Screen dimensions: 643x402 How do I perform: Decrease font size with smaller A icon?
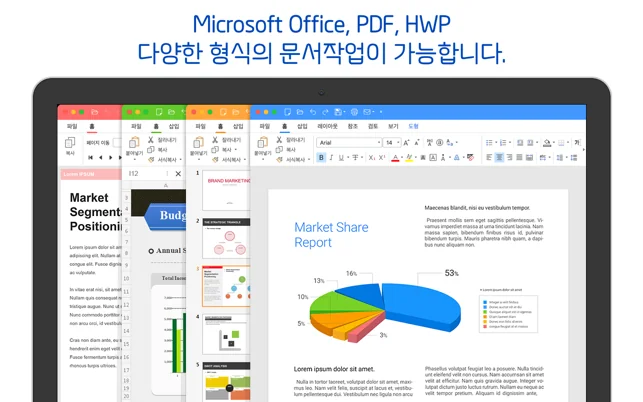point(417,142)
